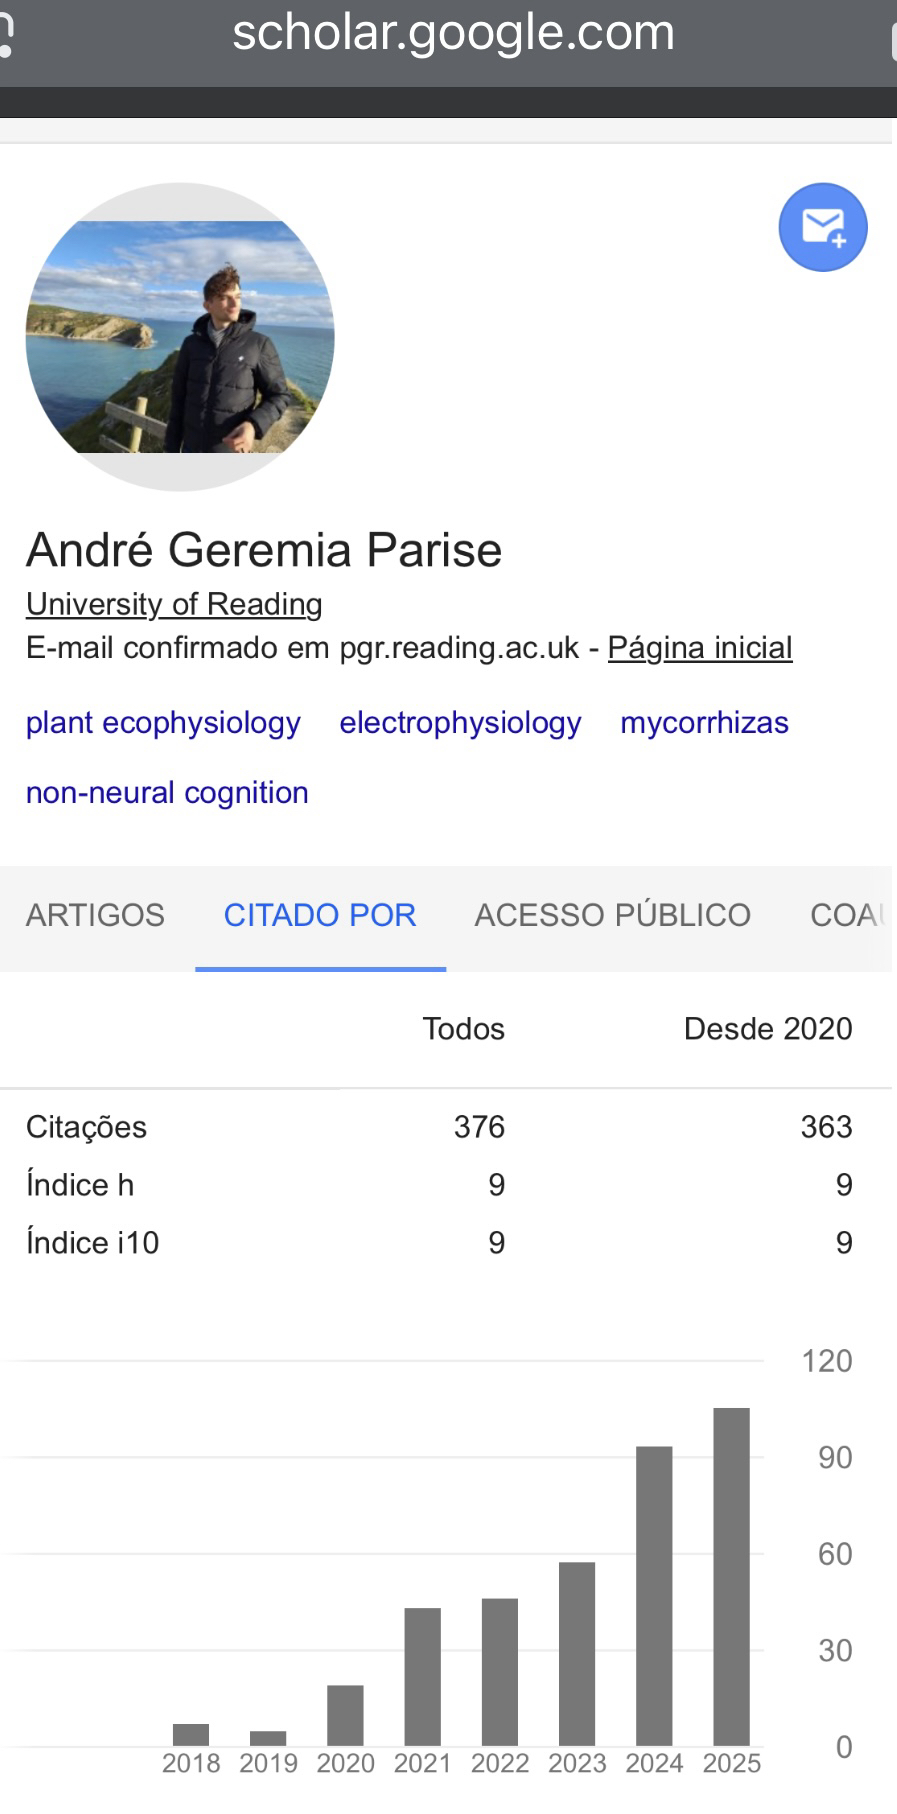Image resolution: width=897 pixels, height=1814 pixels.
Task: Select the mycorrhizas interest tag
Action: click(704, 723)
